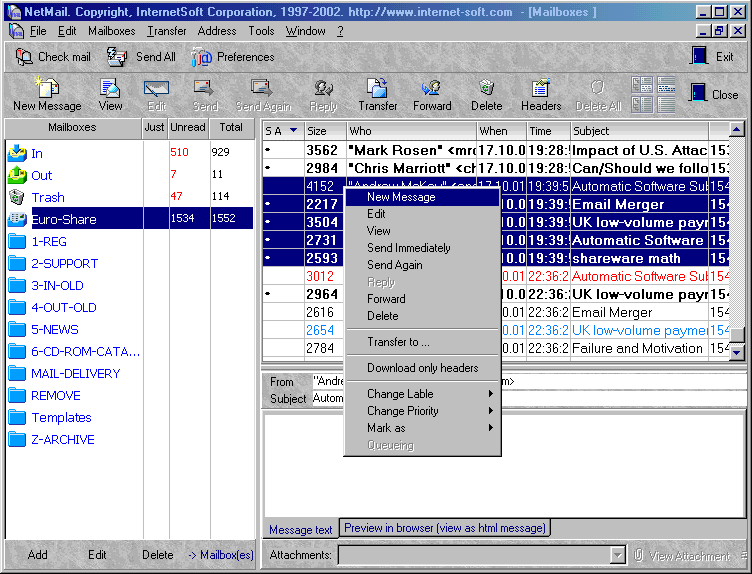Open the File menu
Screen dimensions: 752x574
click(38, 32)
